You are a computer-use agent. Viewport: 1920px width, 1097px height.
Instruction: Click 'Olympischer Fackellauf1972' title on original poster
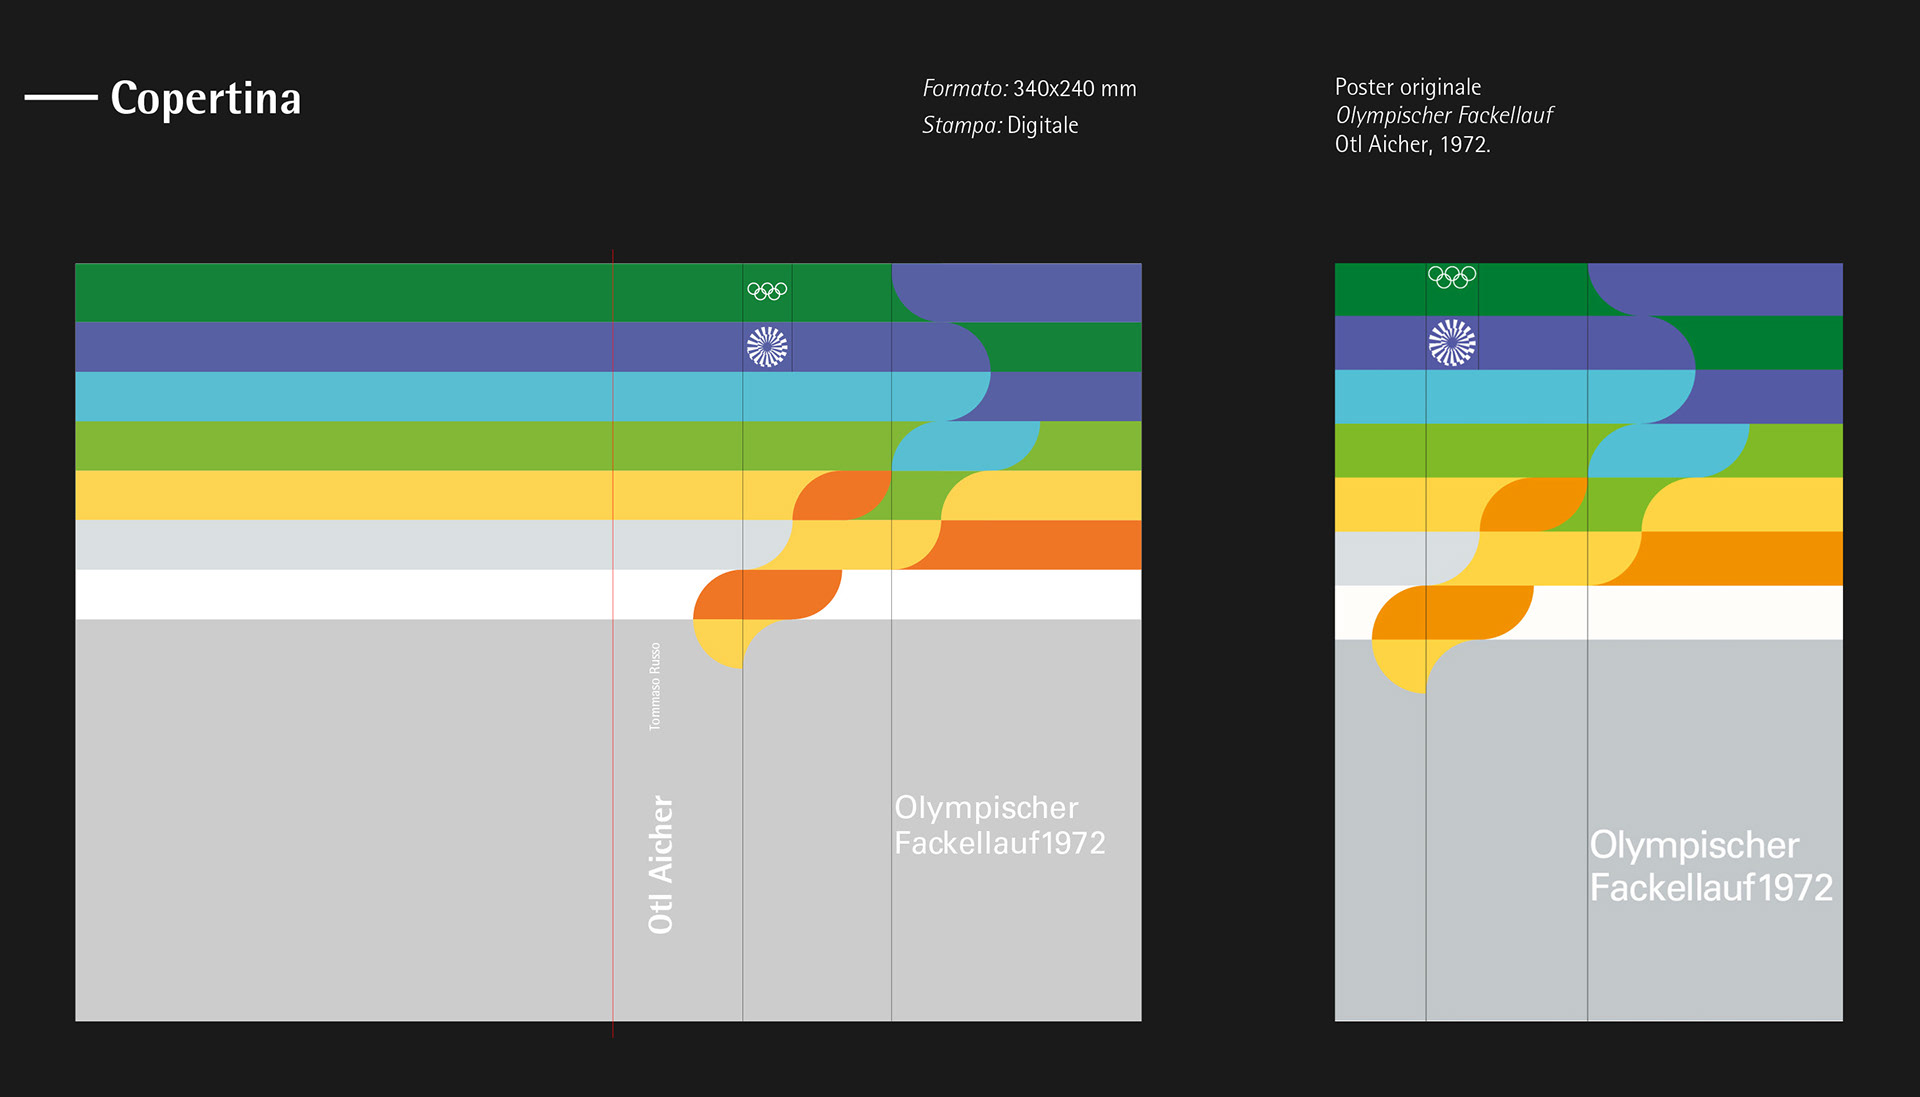1711,866
